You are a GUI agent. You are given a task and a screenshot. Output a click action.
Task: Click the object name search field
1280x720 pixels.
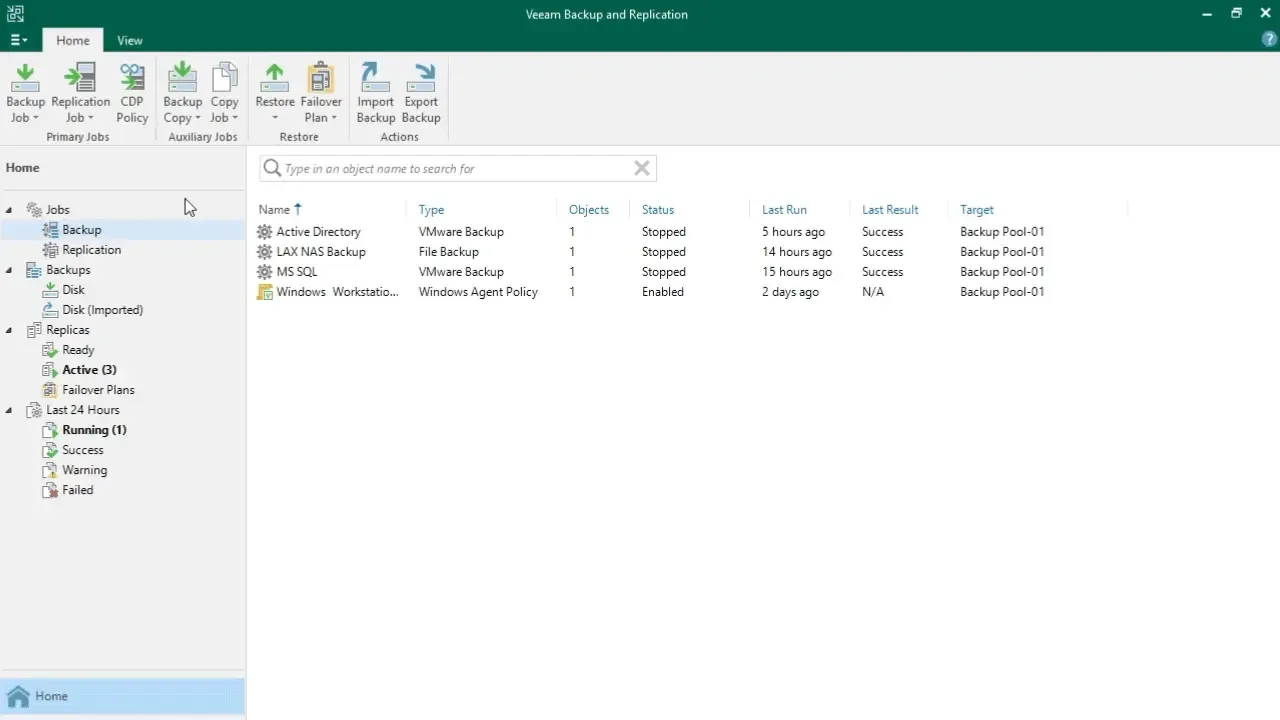point(450,168)
